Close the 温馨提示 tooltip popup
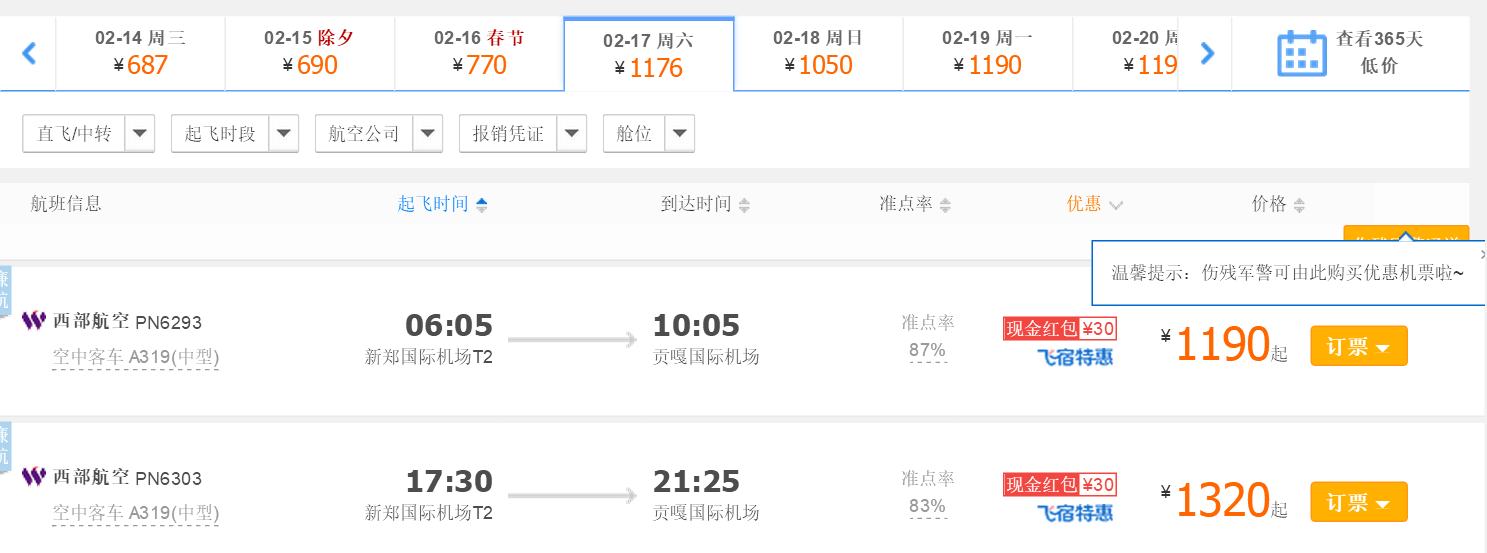The height and width of the screenshot is (553, 1487). coord(1482,254)
